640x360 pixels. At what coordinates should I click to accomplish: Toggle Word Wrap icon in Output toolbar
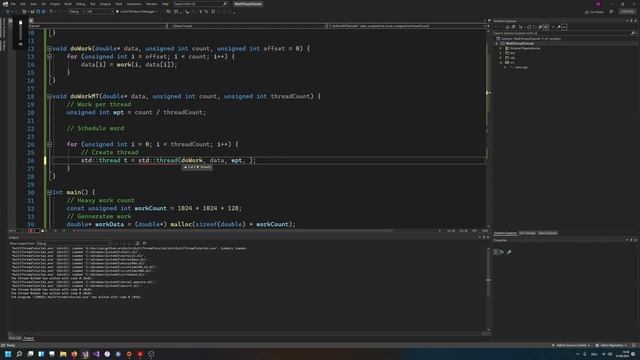[144, 243]
